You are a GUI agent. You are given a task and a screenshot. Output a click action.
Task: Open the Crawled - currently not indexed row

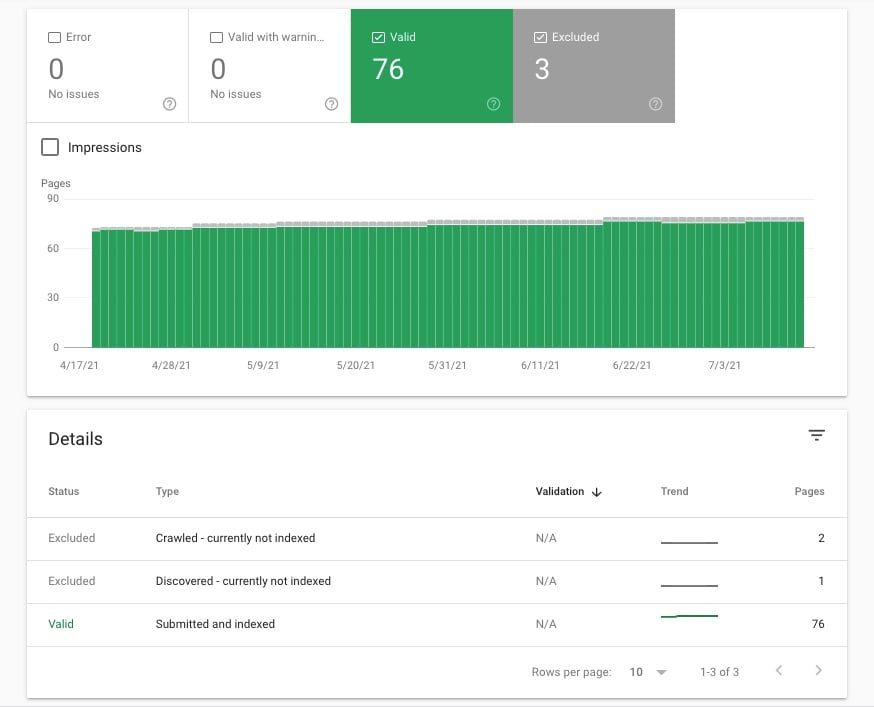coord(236,538)
